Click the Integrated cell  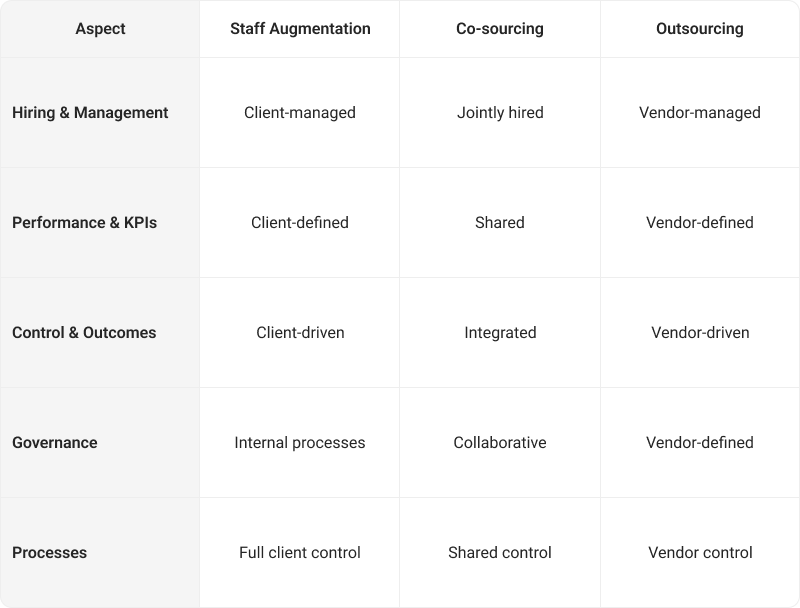tap(500, 333)
